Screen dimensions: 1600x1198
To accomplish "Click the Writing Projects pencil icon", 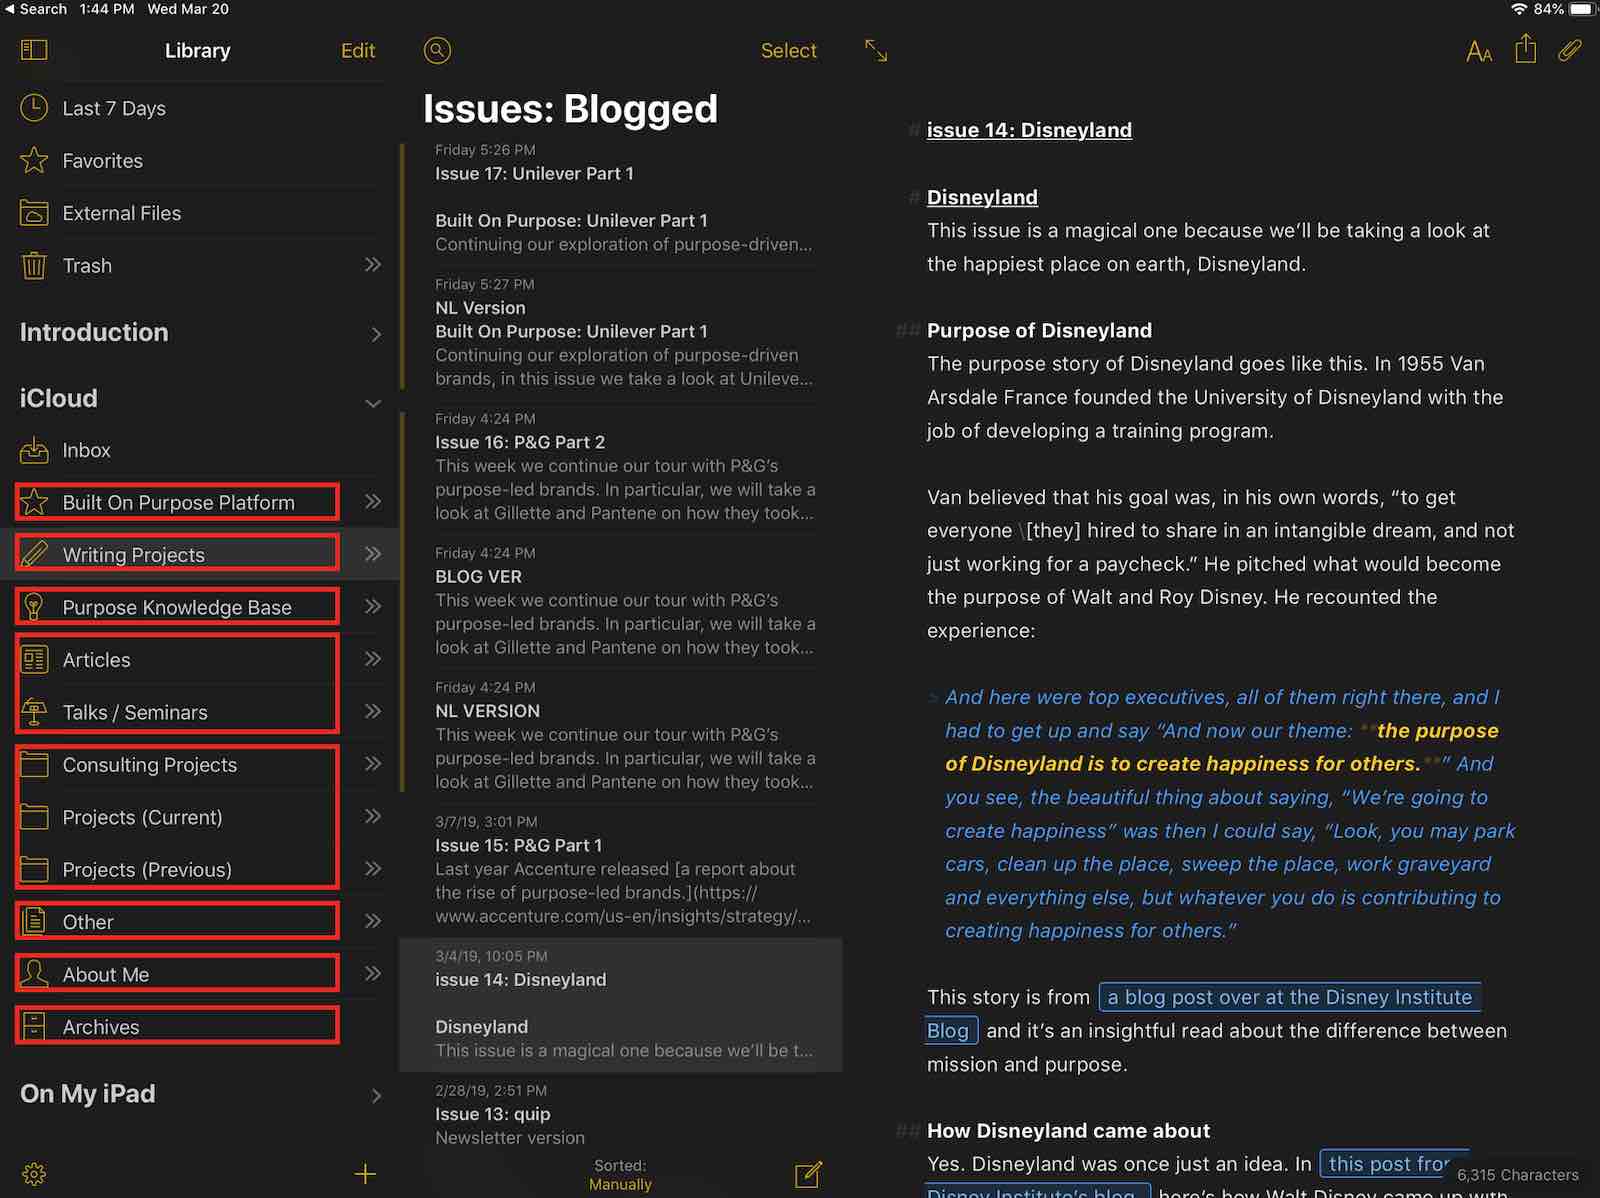I will pyautogui.click(x=34, y=554).
